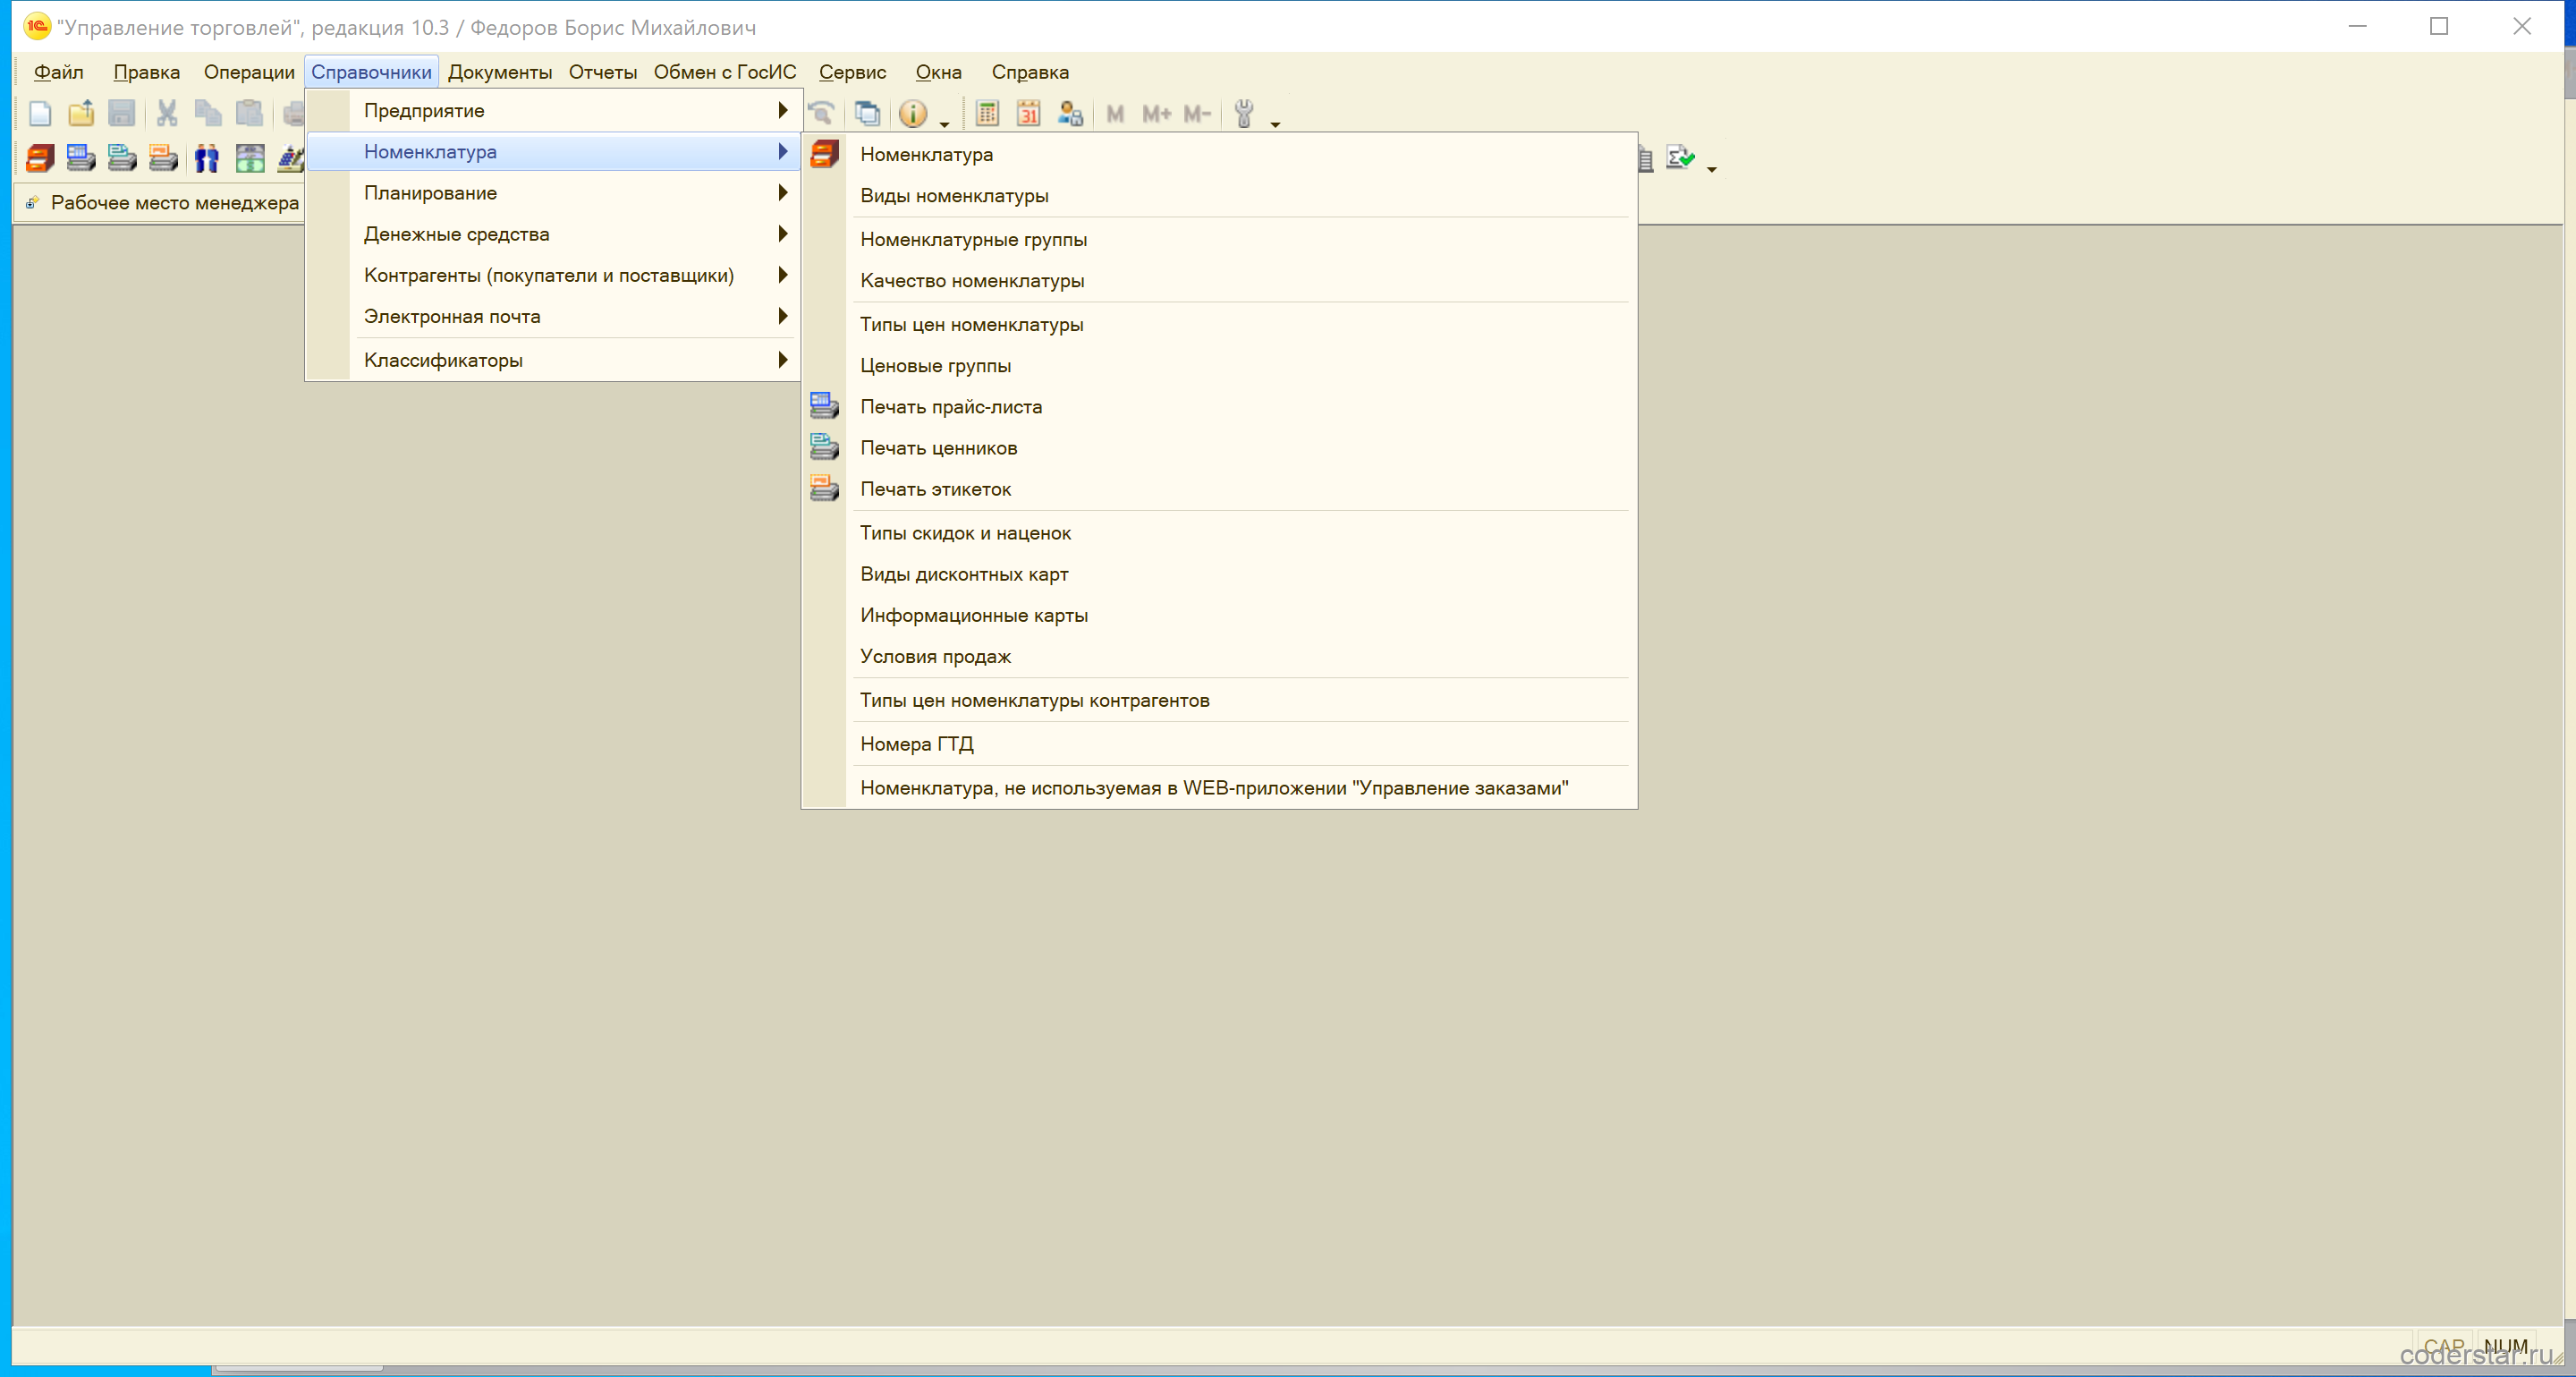
Task: Open Типы скидок и наценок entry
Action: click(x=1219, y=532)
